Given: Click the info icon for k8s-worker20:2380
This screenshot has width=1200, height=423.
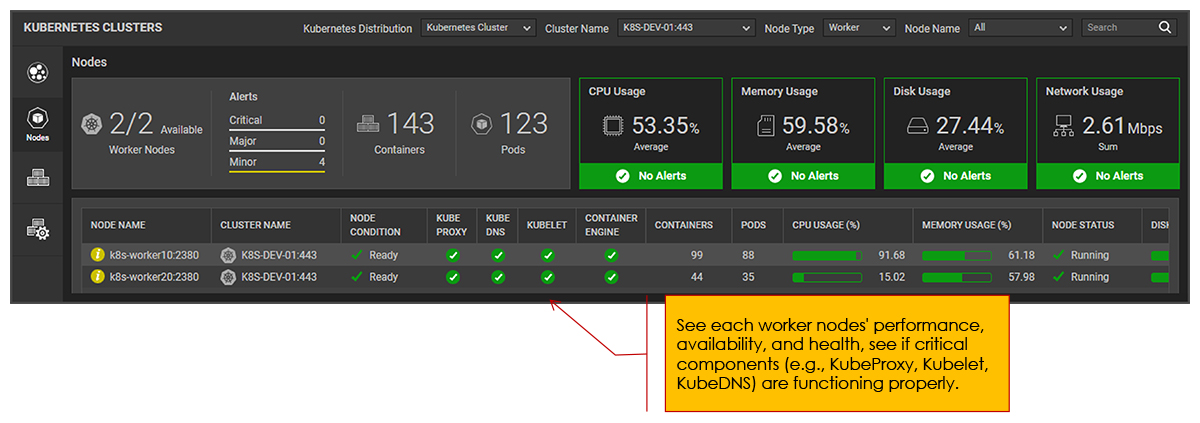Looking at the screenshot, I should 98,277.
